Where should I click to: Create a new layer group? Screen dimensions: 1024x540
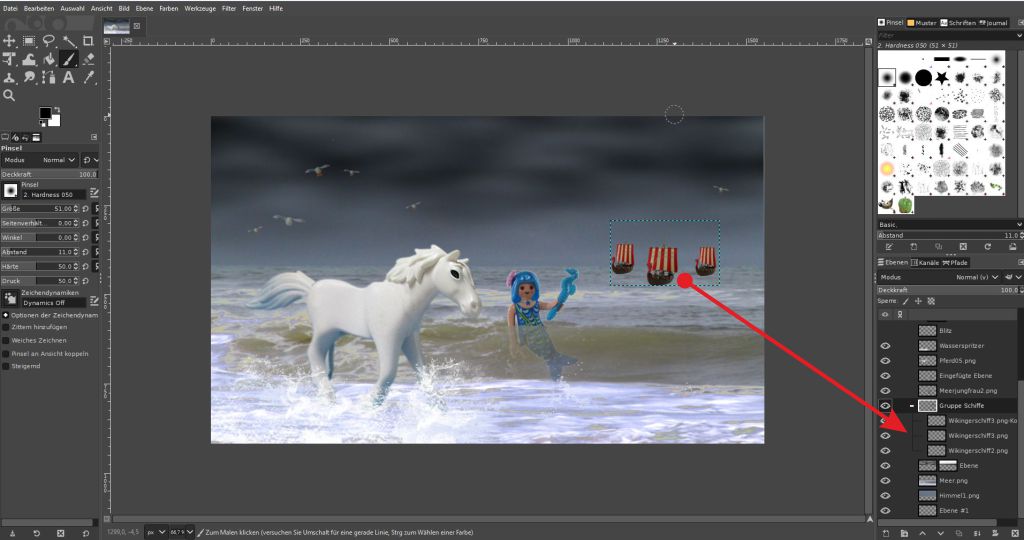(x=904, y=533)
